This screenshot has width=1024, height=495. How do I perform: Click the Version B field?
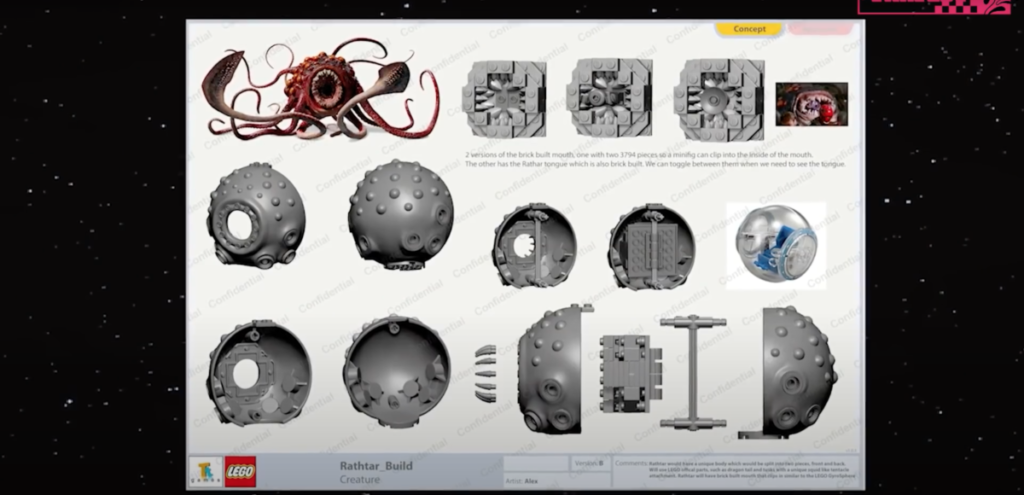(x=590, y=463)
